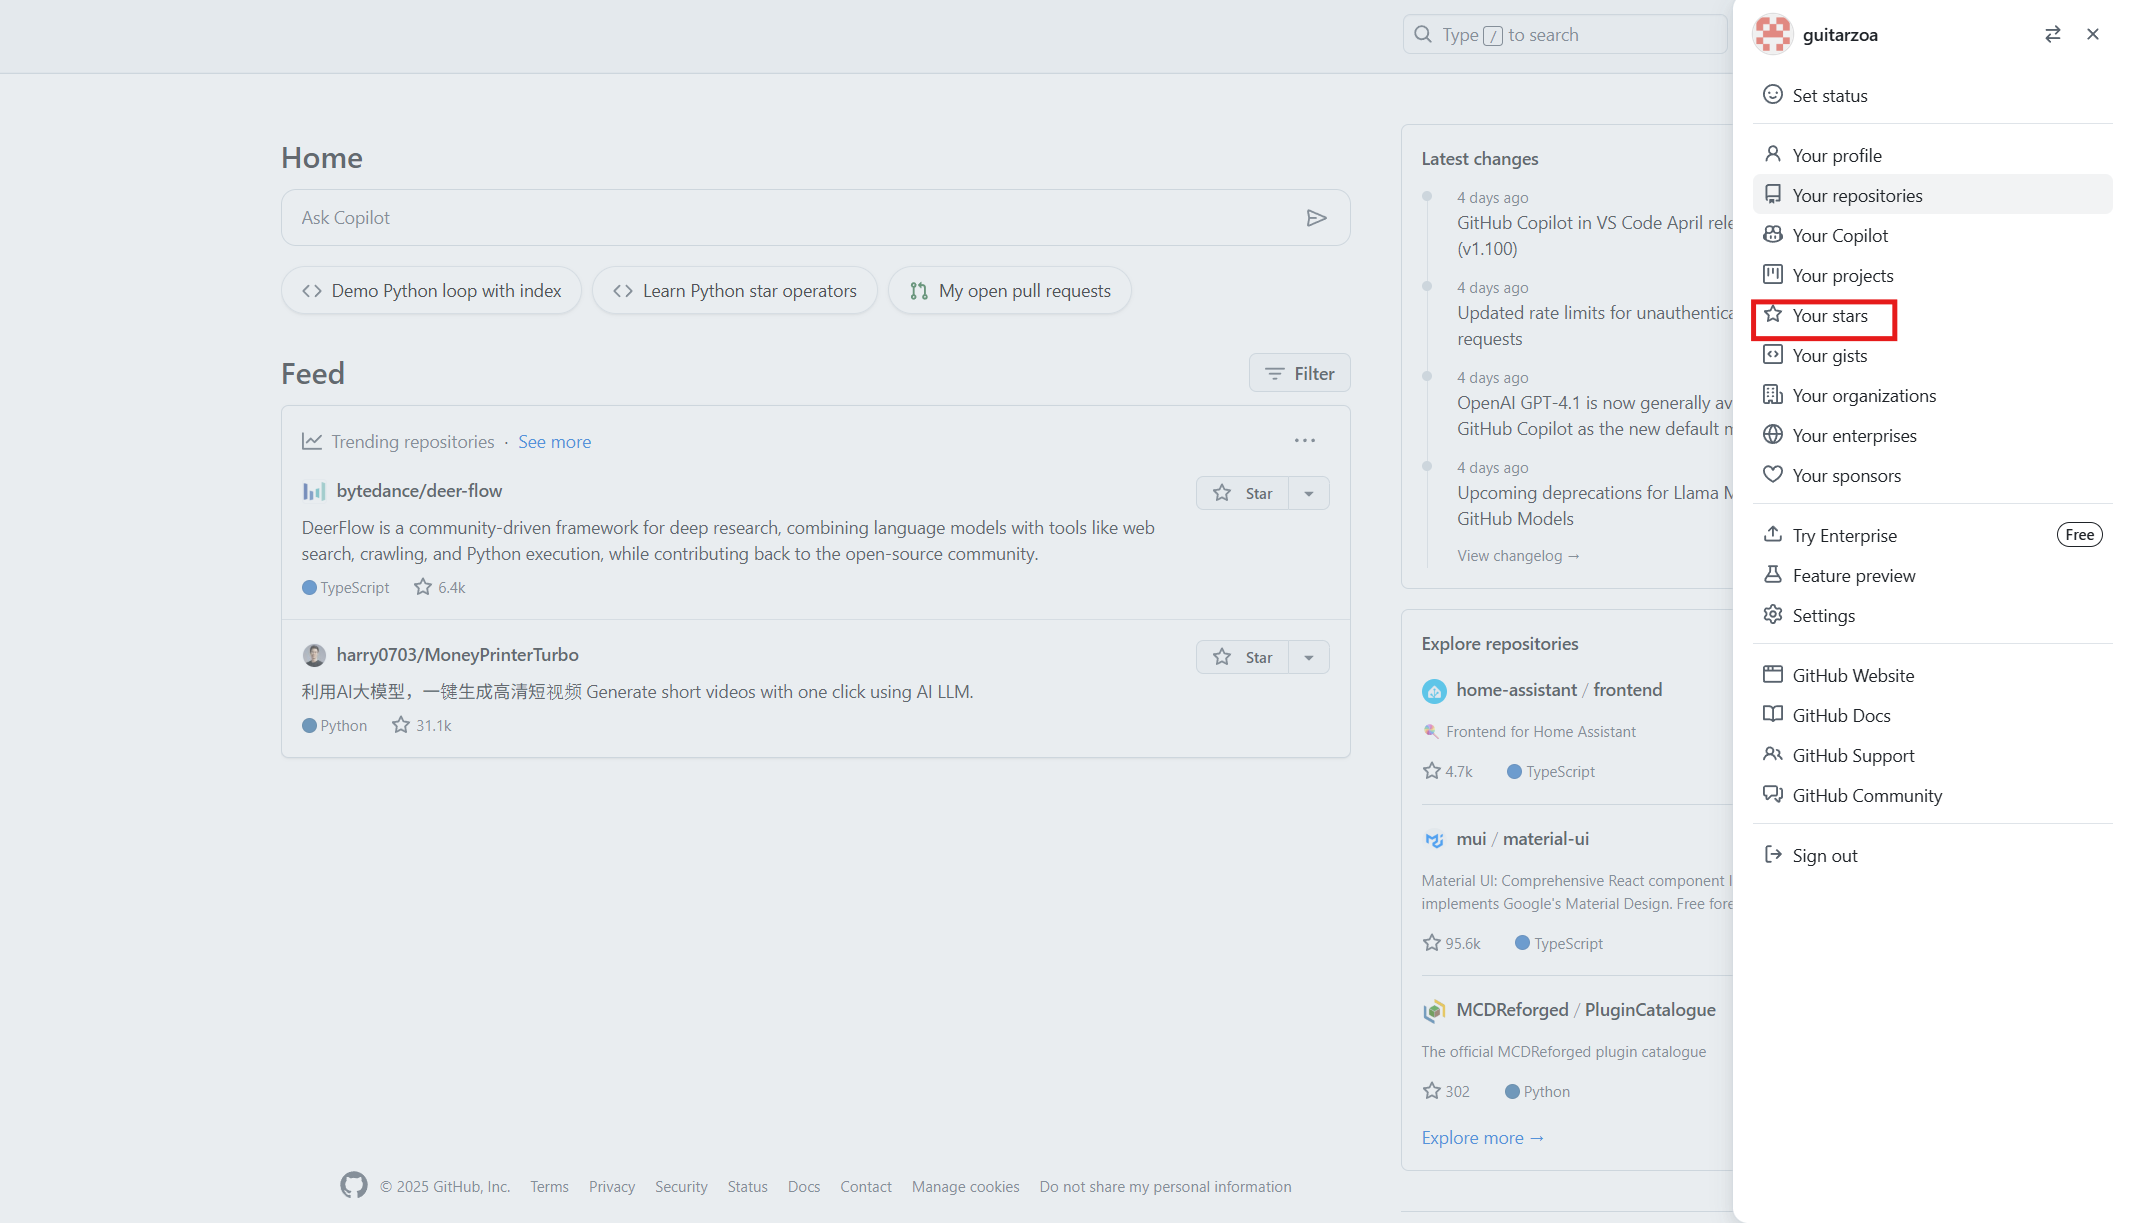Viewport: 2132px width, 1223px height.
Task: Open the Docs footer link
Action: pyautogui.click(x=804, y=1187)
